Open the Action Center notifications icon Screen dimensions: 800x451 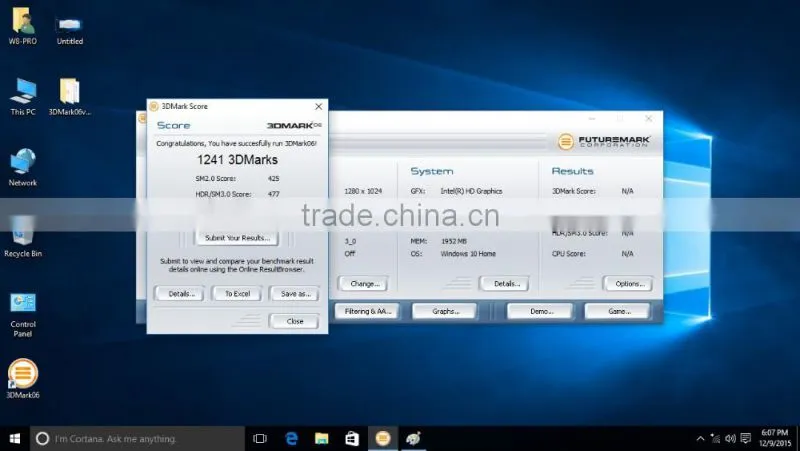click(745, 439)
